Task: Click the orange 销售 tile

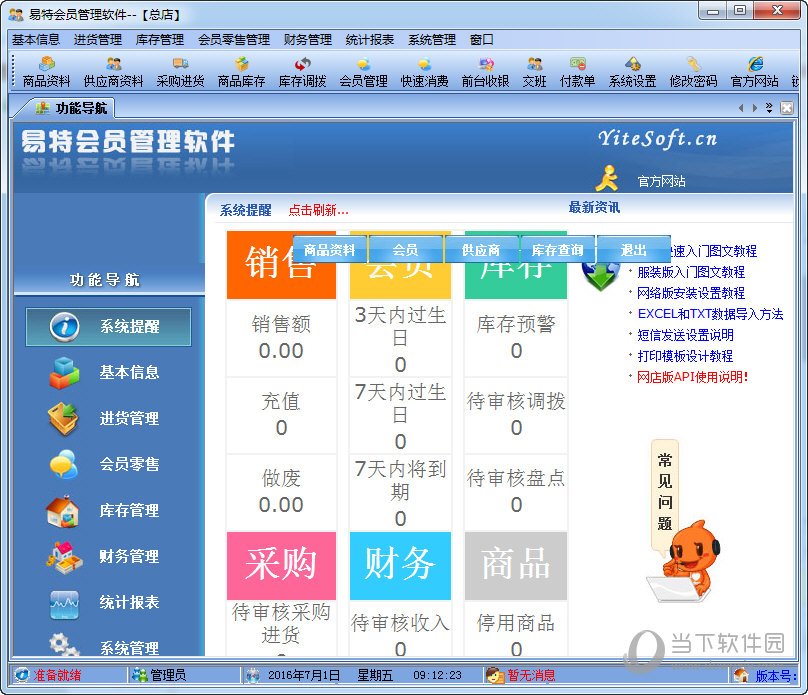Action: [x=281, y=264]
